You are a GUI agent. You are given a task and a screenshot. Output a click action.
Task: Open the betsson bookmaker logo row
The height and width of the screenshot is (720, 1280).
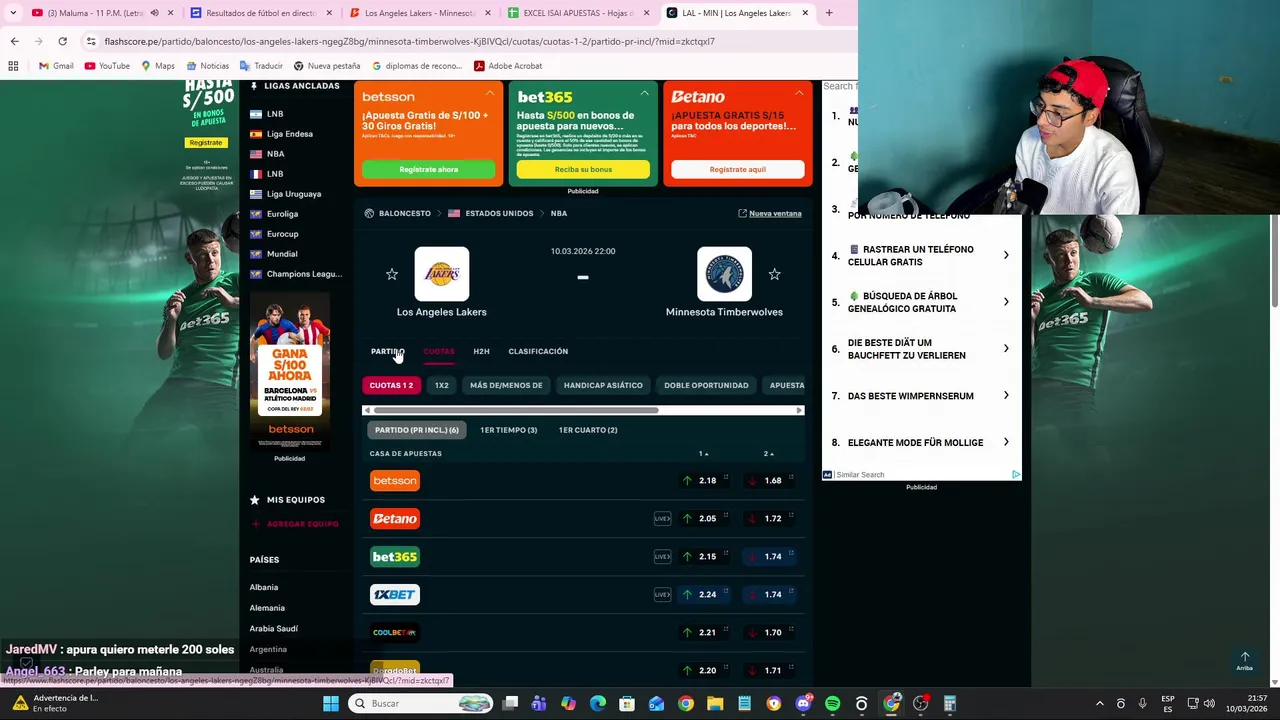point(395,481)
